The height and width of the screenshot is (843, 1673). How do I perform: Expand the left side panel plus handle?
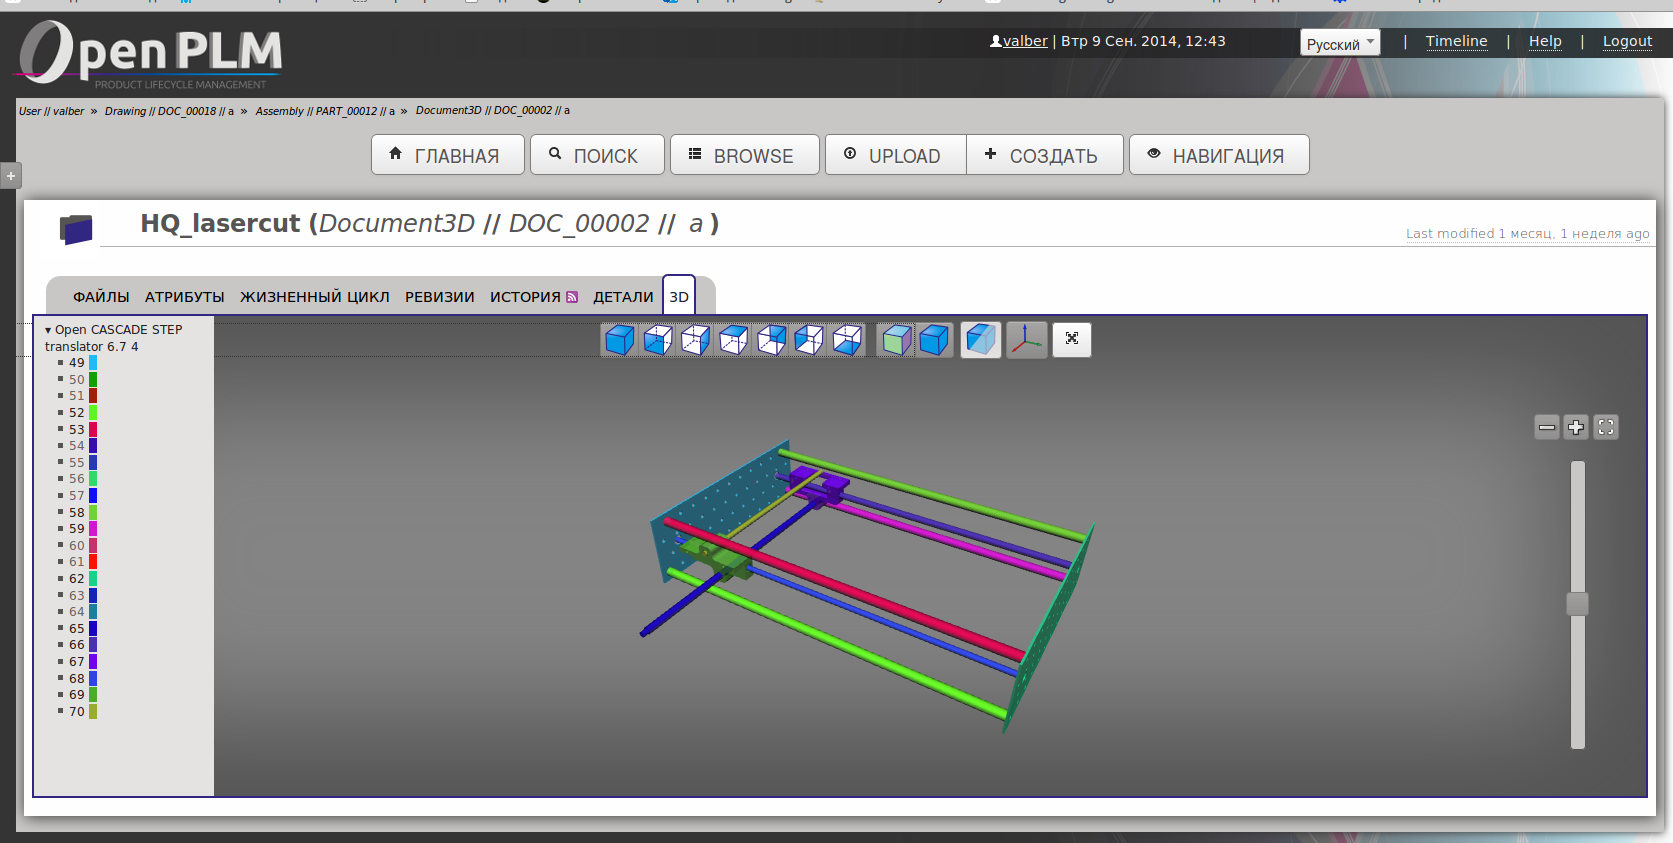(11, 176)
